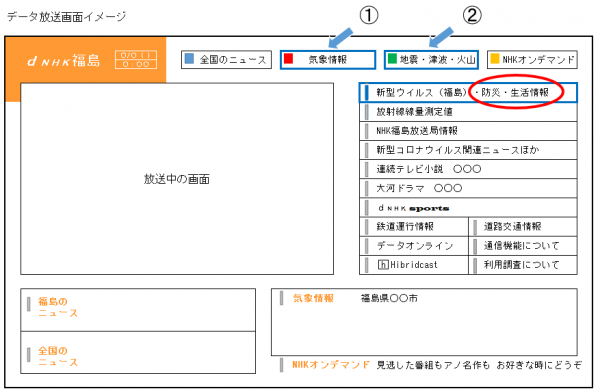Select 新型ウイルス（福島）・防災・生活情報 menu row
Screen dimensions: 600x391
tap(468, 93)
